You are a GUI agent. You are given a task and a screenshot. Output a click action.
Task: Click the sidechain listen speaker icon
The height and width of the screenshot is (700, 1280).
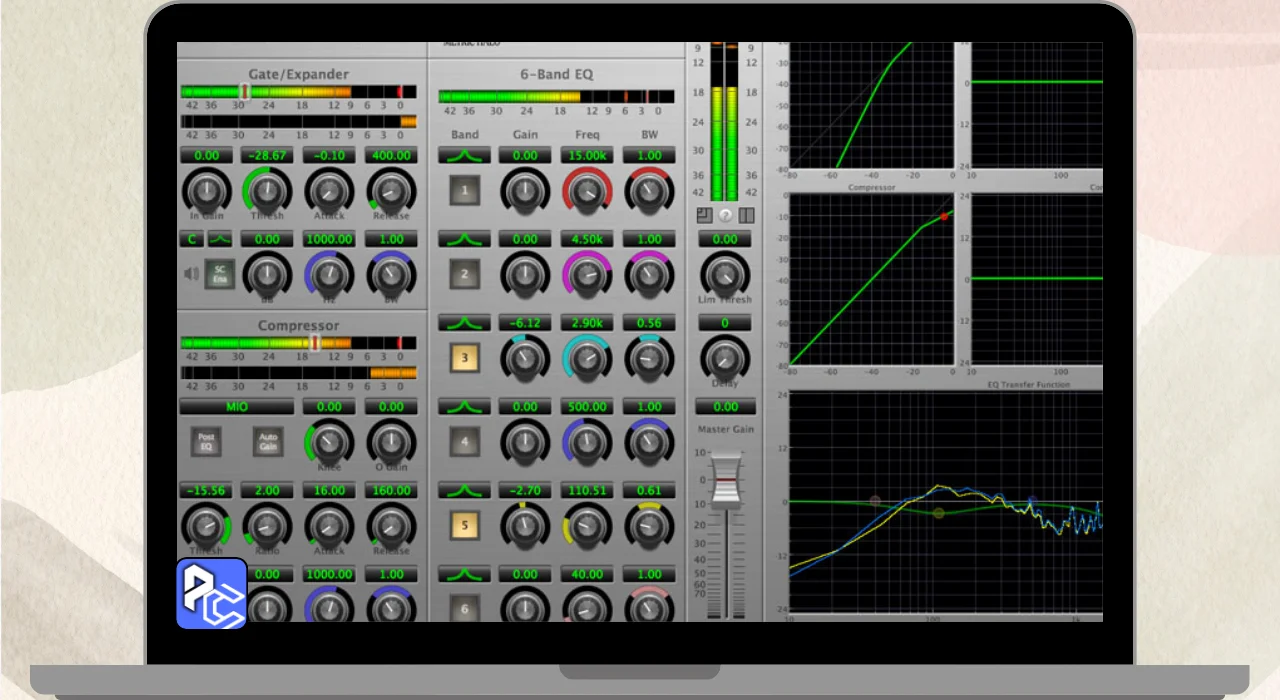tap(190, 273)
